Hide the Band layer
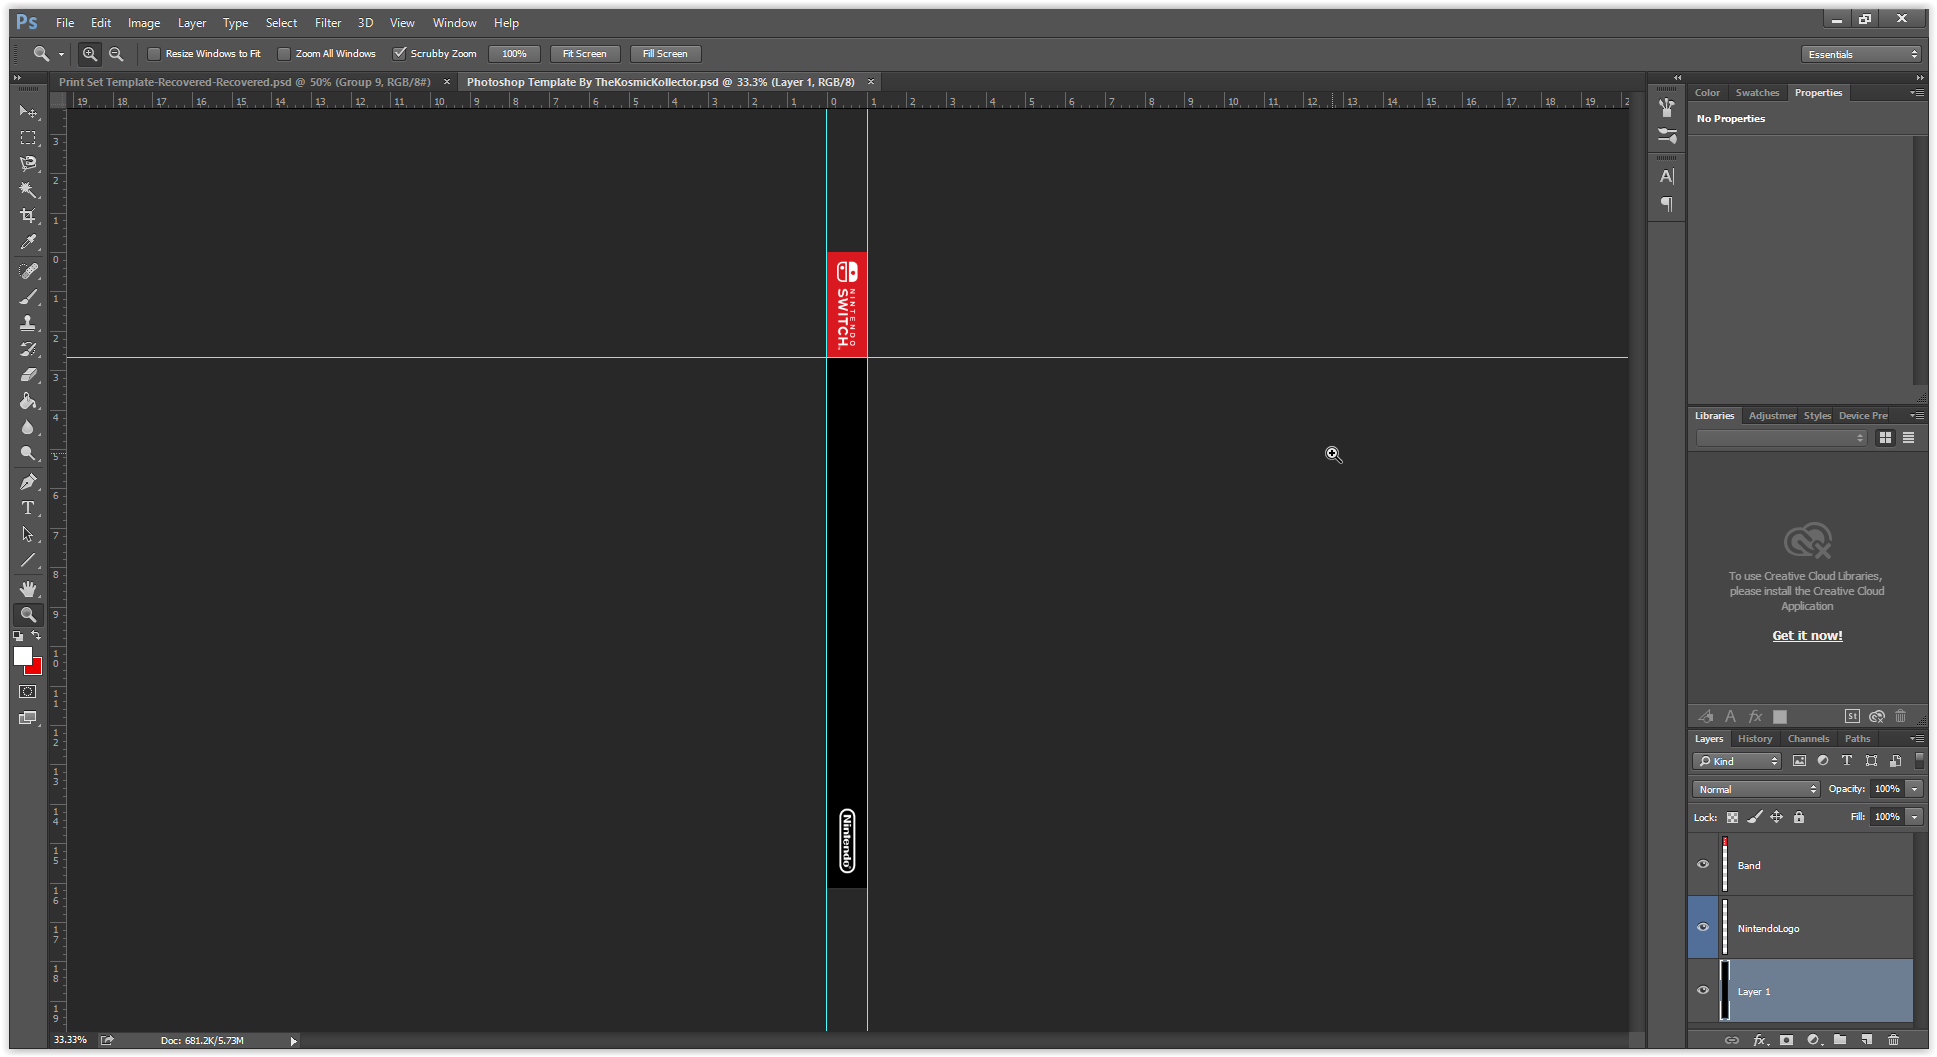This screenshot has height=1057, width=1937. click(x=1703, y=864)
